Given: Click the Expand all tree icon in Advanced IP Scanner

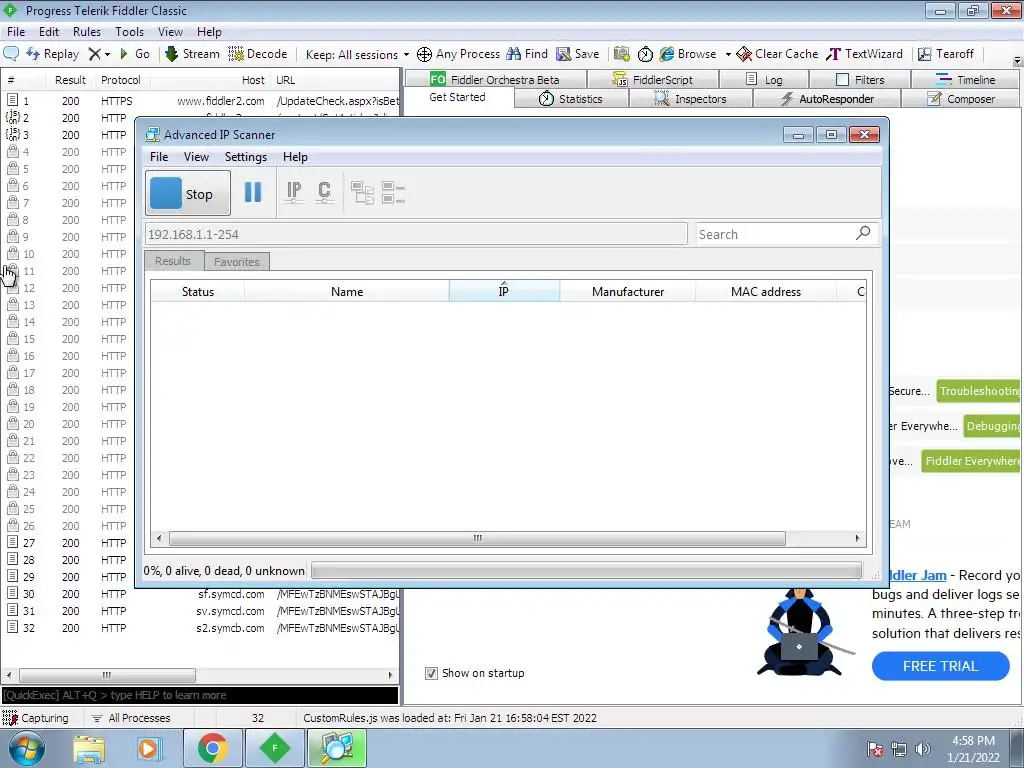Looking at the screenshot, I should (362, 193).
